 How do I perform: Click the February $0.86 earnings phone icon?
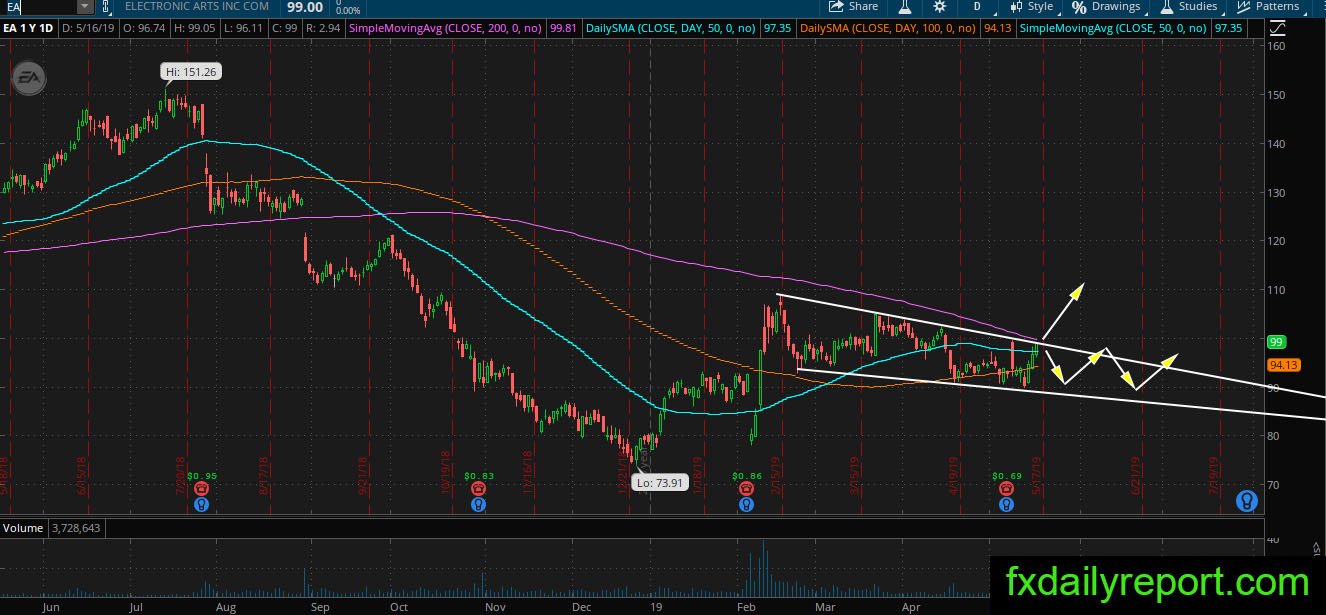coord(746,488)
